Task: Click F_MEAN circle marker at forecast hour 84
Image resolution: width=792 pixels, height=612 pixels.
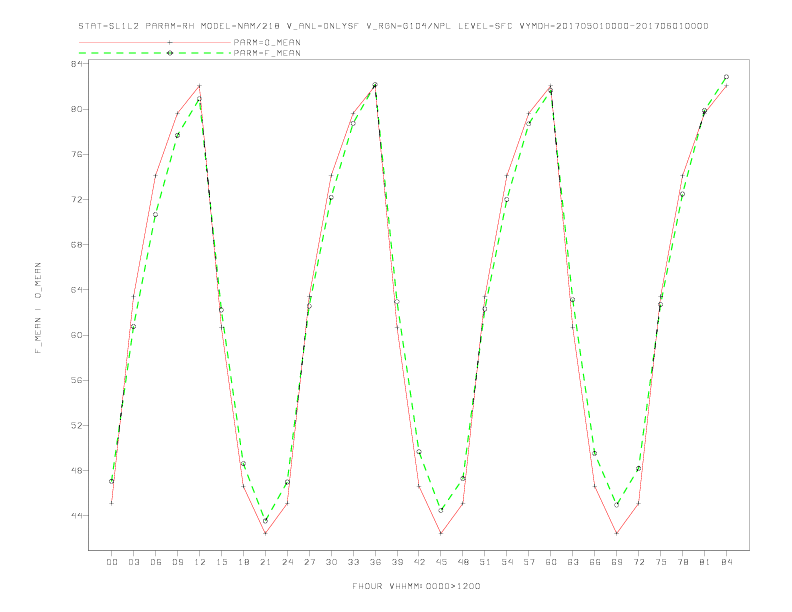Action: point(726,77)
